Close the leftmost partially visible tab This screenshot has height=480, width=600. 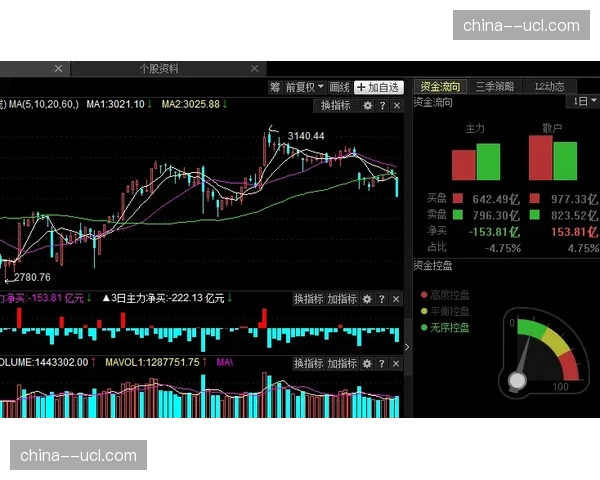[x=58, y=69]
